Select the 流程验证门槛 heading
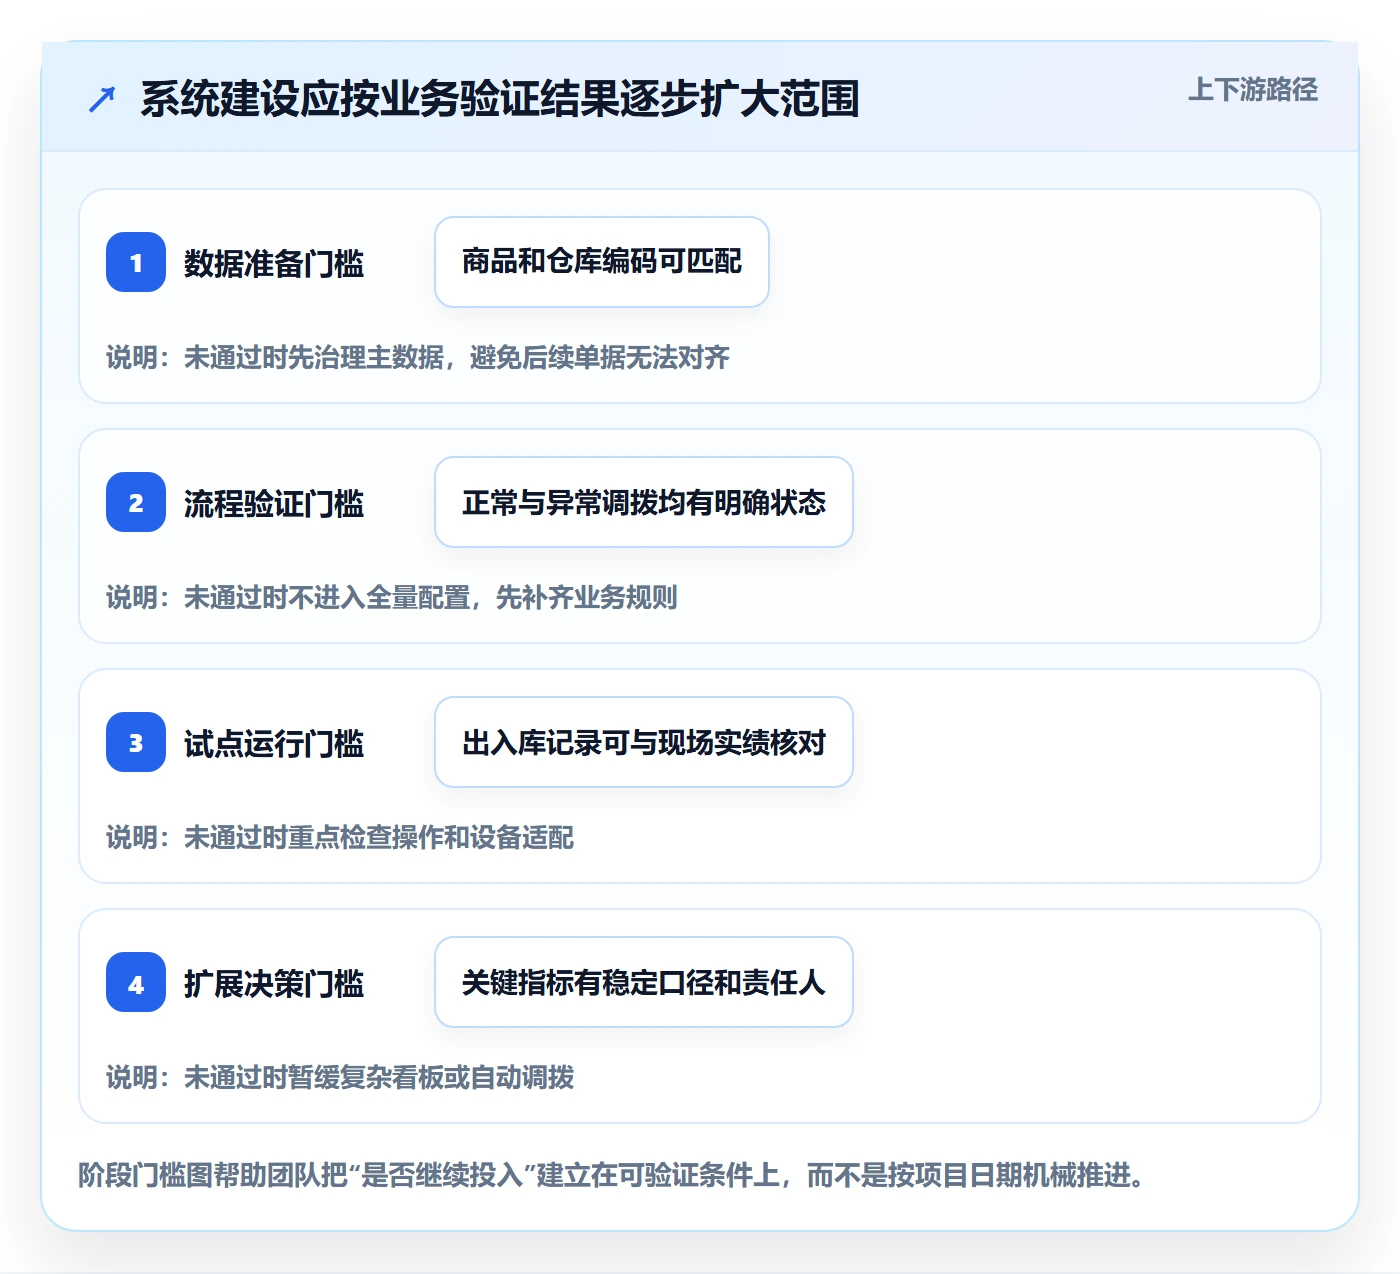The height and width of the screenshot is (1274, 1400). pos(274,503)
